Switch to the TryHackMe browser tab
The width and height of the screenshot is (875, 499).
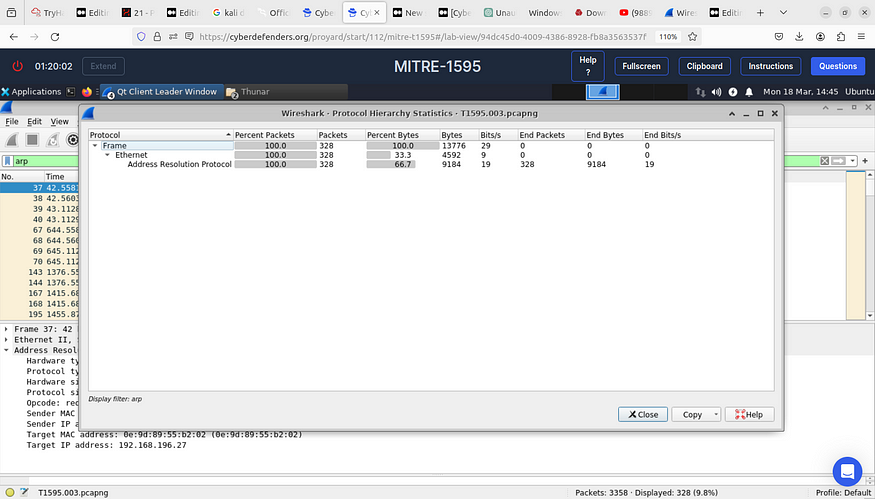click(49, 13)
